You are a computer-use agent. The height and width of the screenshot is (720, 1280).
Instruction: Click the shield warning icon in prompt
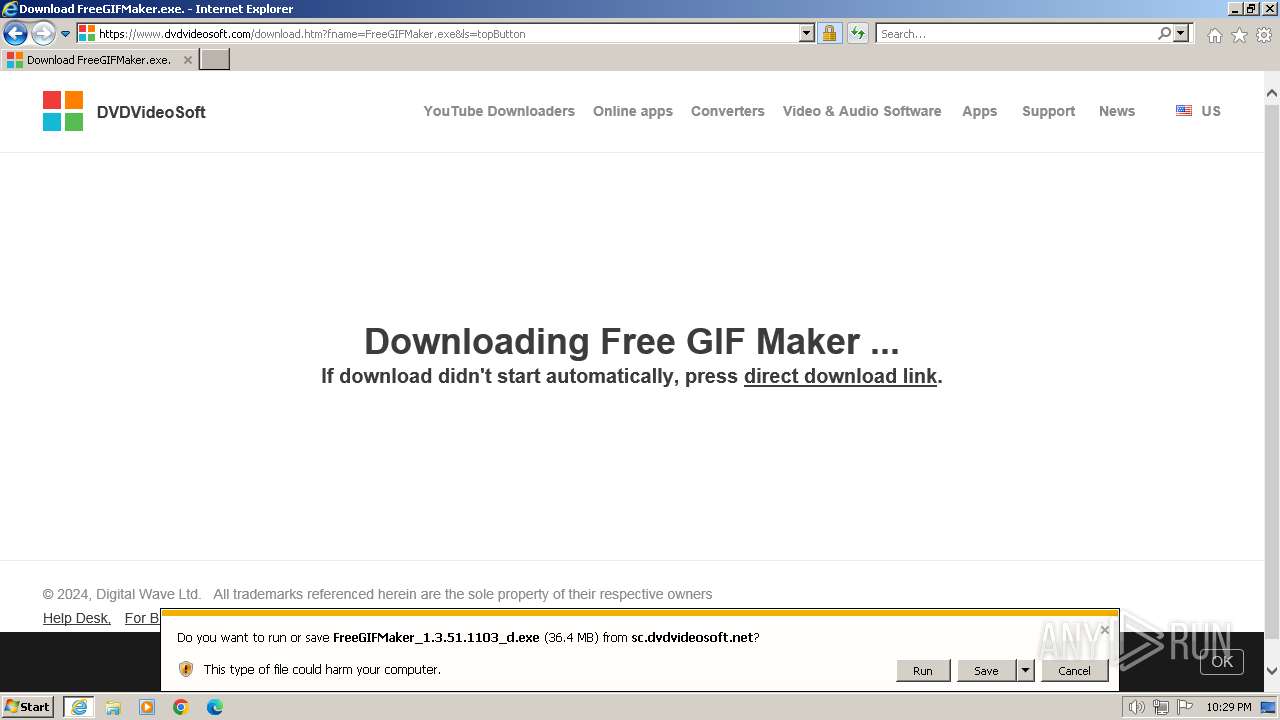tap(186, 669)
